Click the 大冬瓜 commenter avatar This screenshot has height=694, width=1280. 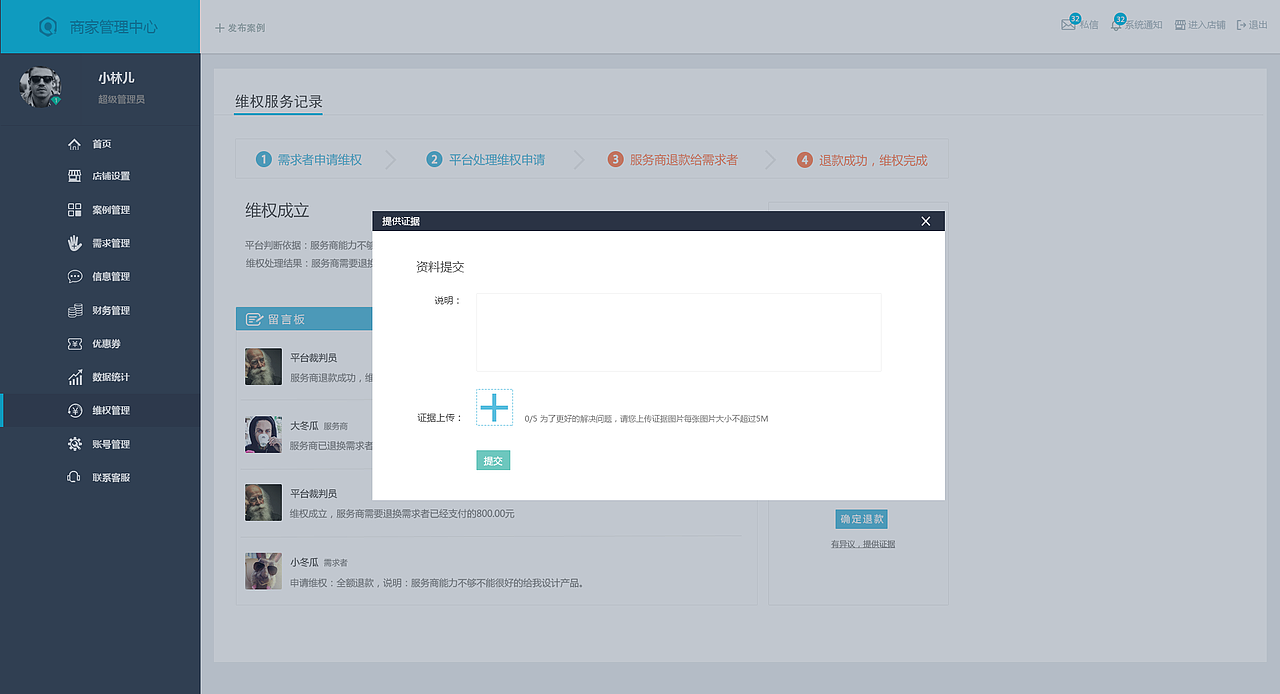tap(263, 434)
